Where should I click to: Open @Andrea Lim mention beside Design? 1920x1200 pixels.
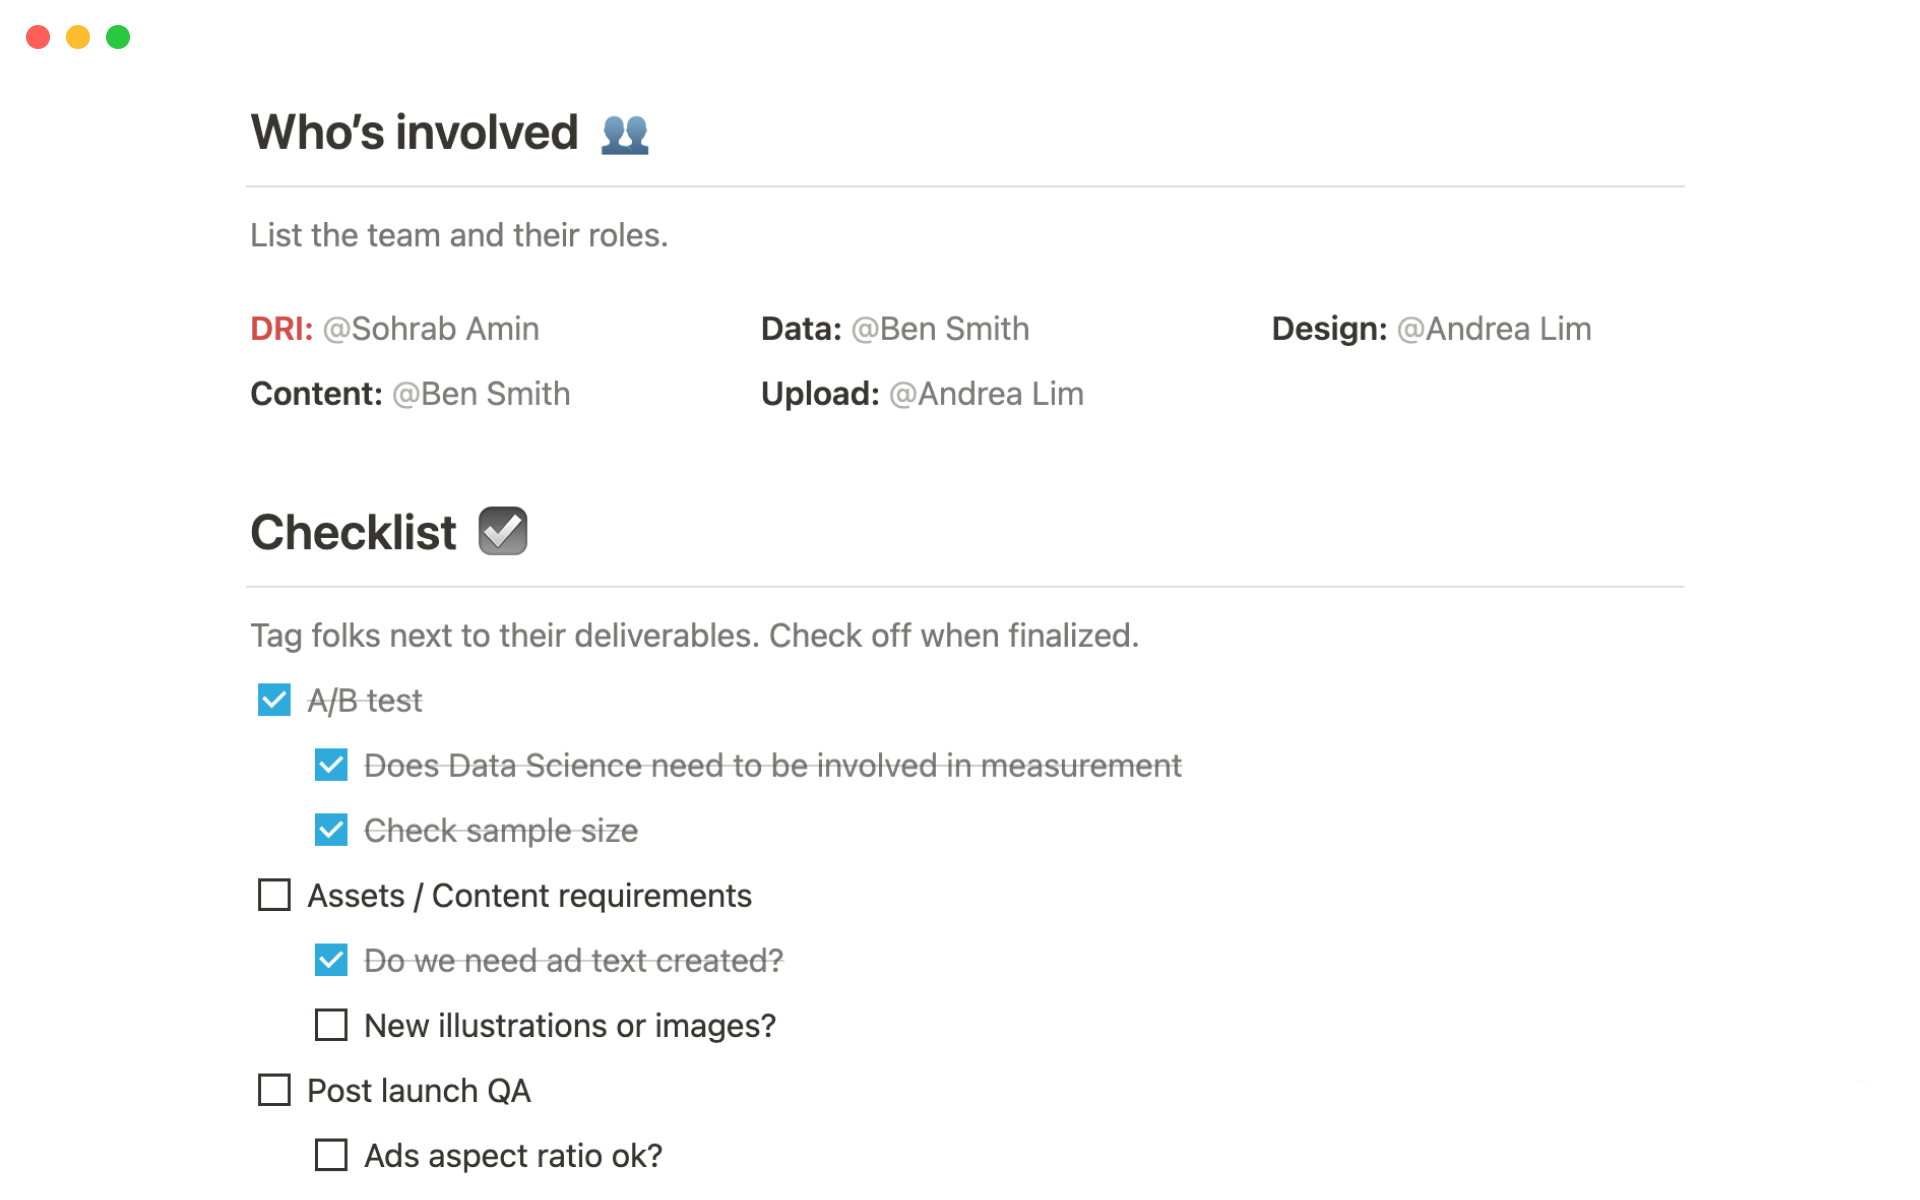pyautogui.click(x=1493, y=329)
